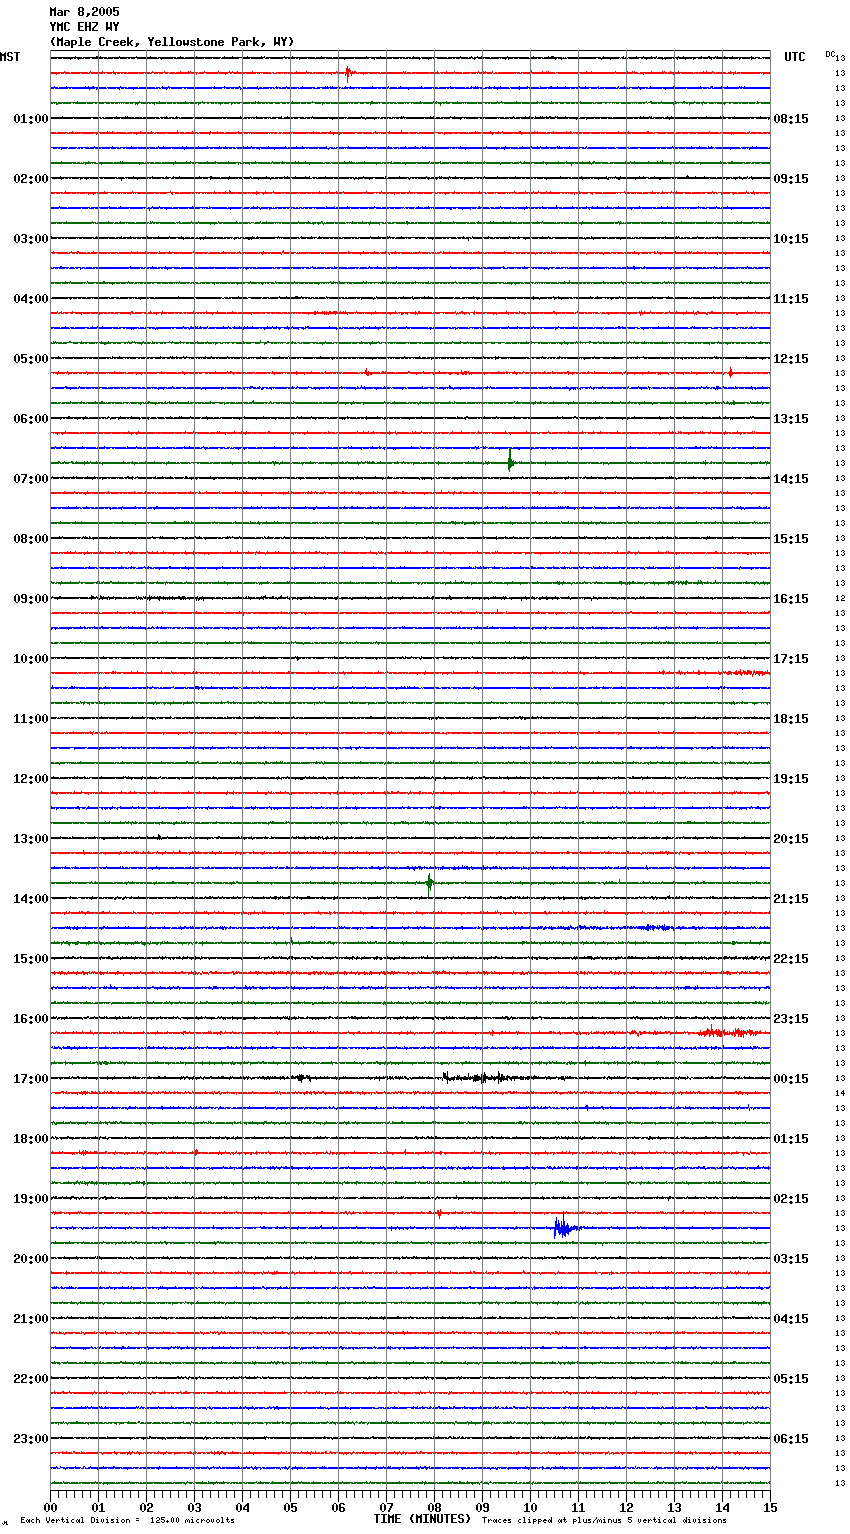Image resolution: width=850 pixels, height=1534 pixels.
Task: Select the DC value "14" below 00:15 UTC
Action: point(840,1093)
